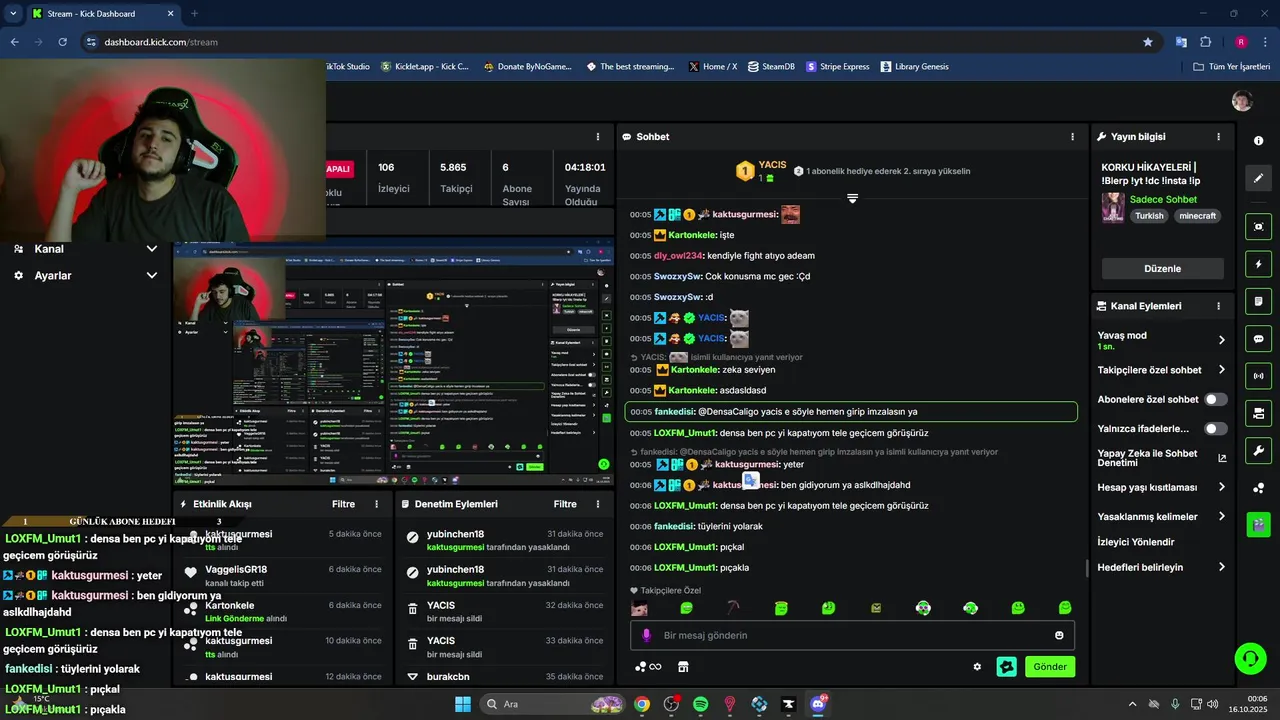Screen dimensions: 1280x720
Task: Click the screen capture frame icon in sidebar
Action: pyautogui.click(x=1258, y=227)
